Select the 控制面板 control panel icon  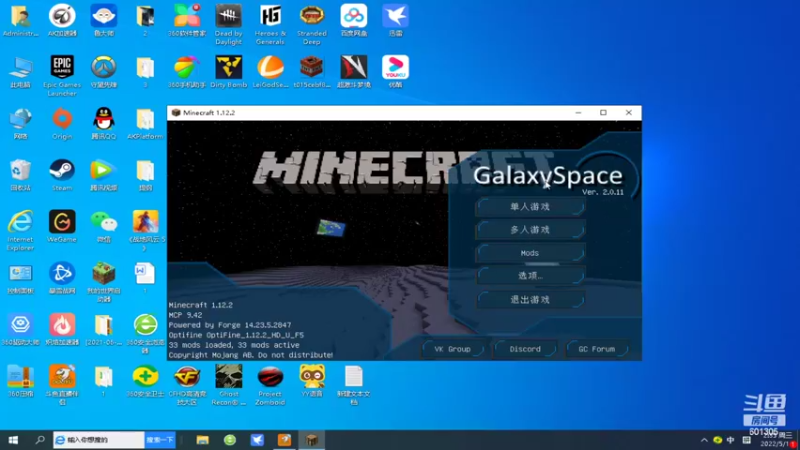[20, 279]
